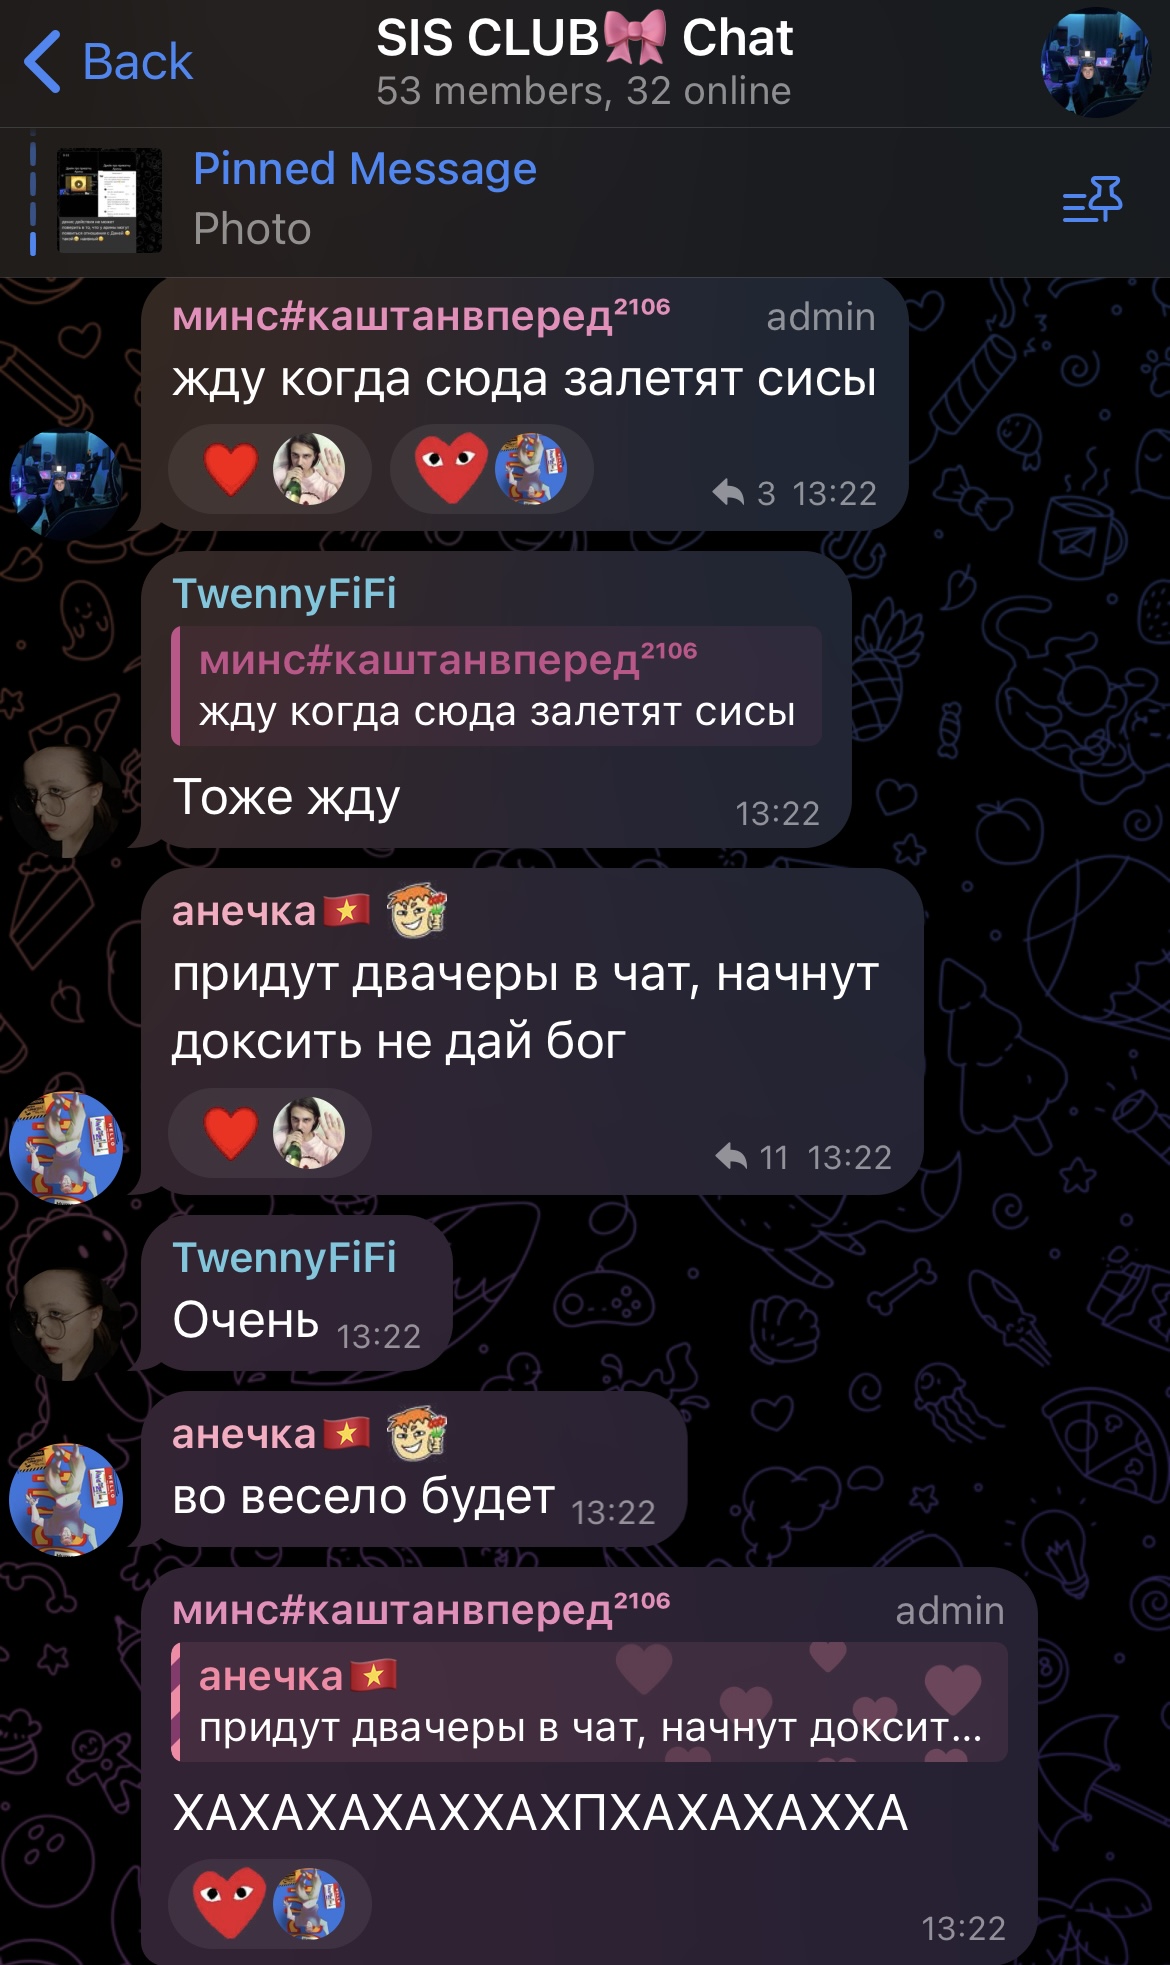The height and width of the screenshot is (1965, 1170).
Task: Tap TwennyFiFi's avatar beside 'Тоже жду'
Action: [66, 800]
